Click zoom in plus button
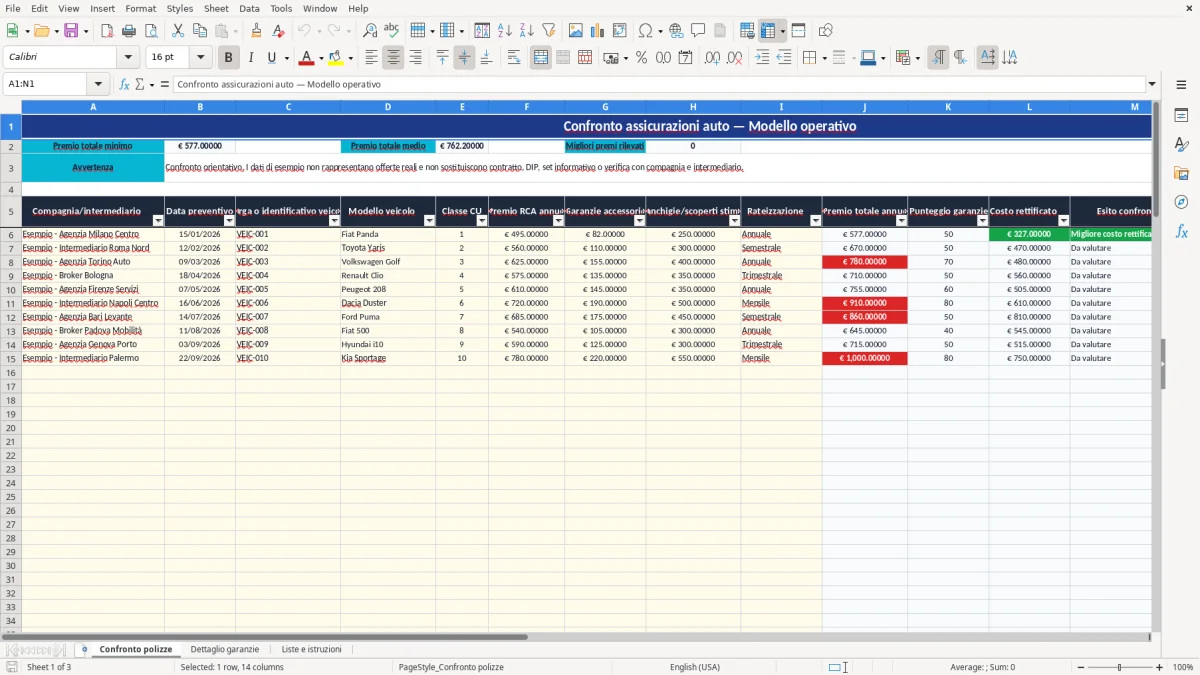 click(1159, 667)
